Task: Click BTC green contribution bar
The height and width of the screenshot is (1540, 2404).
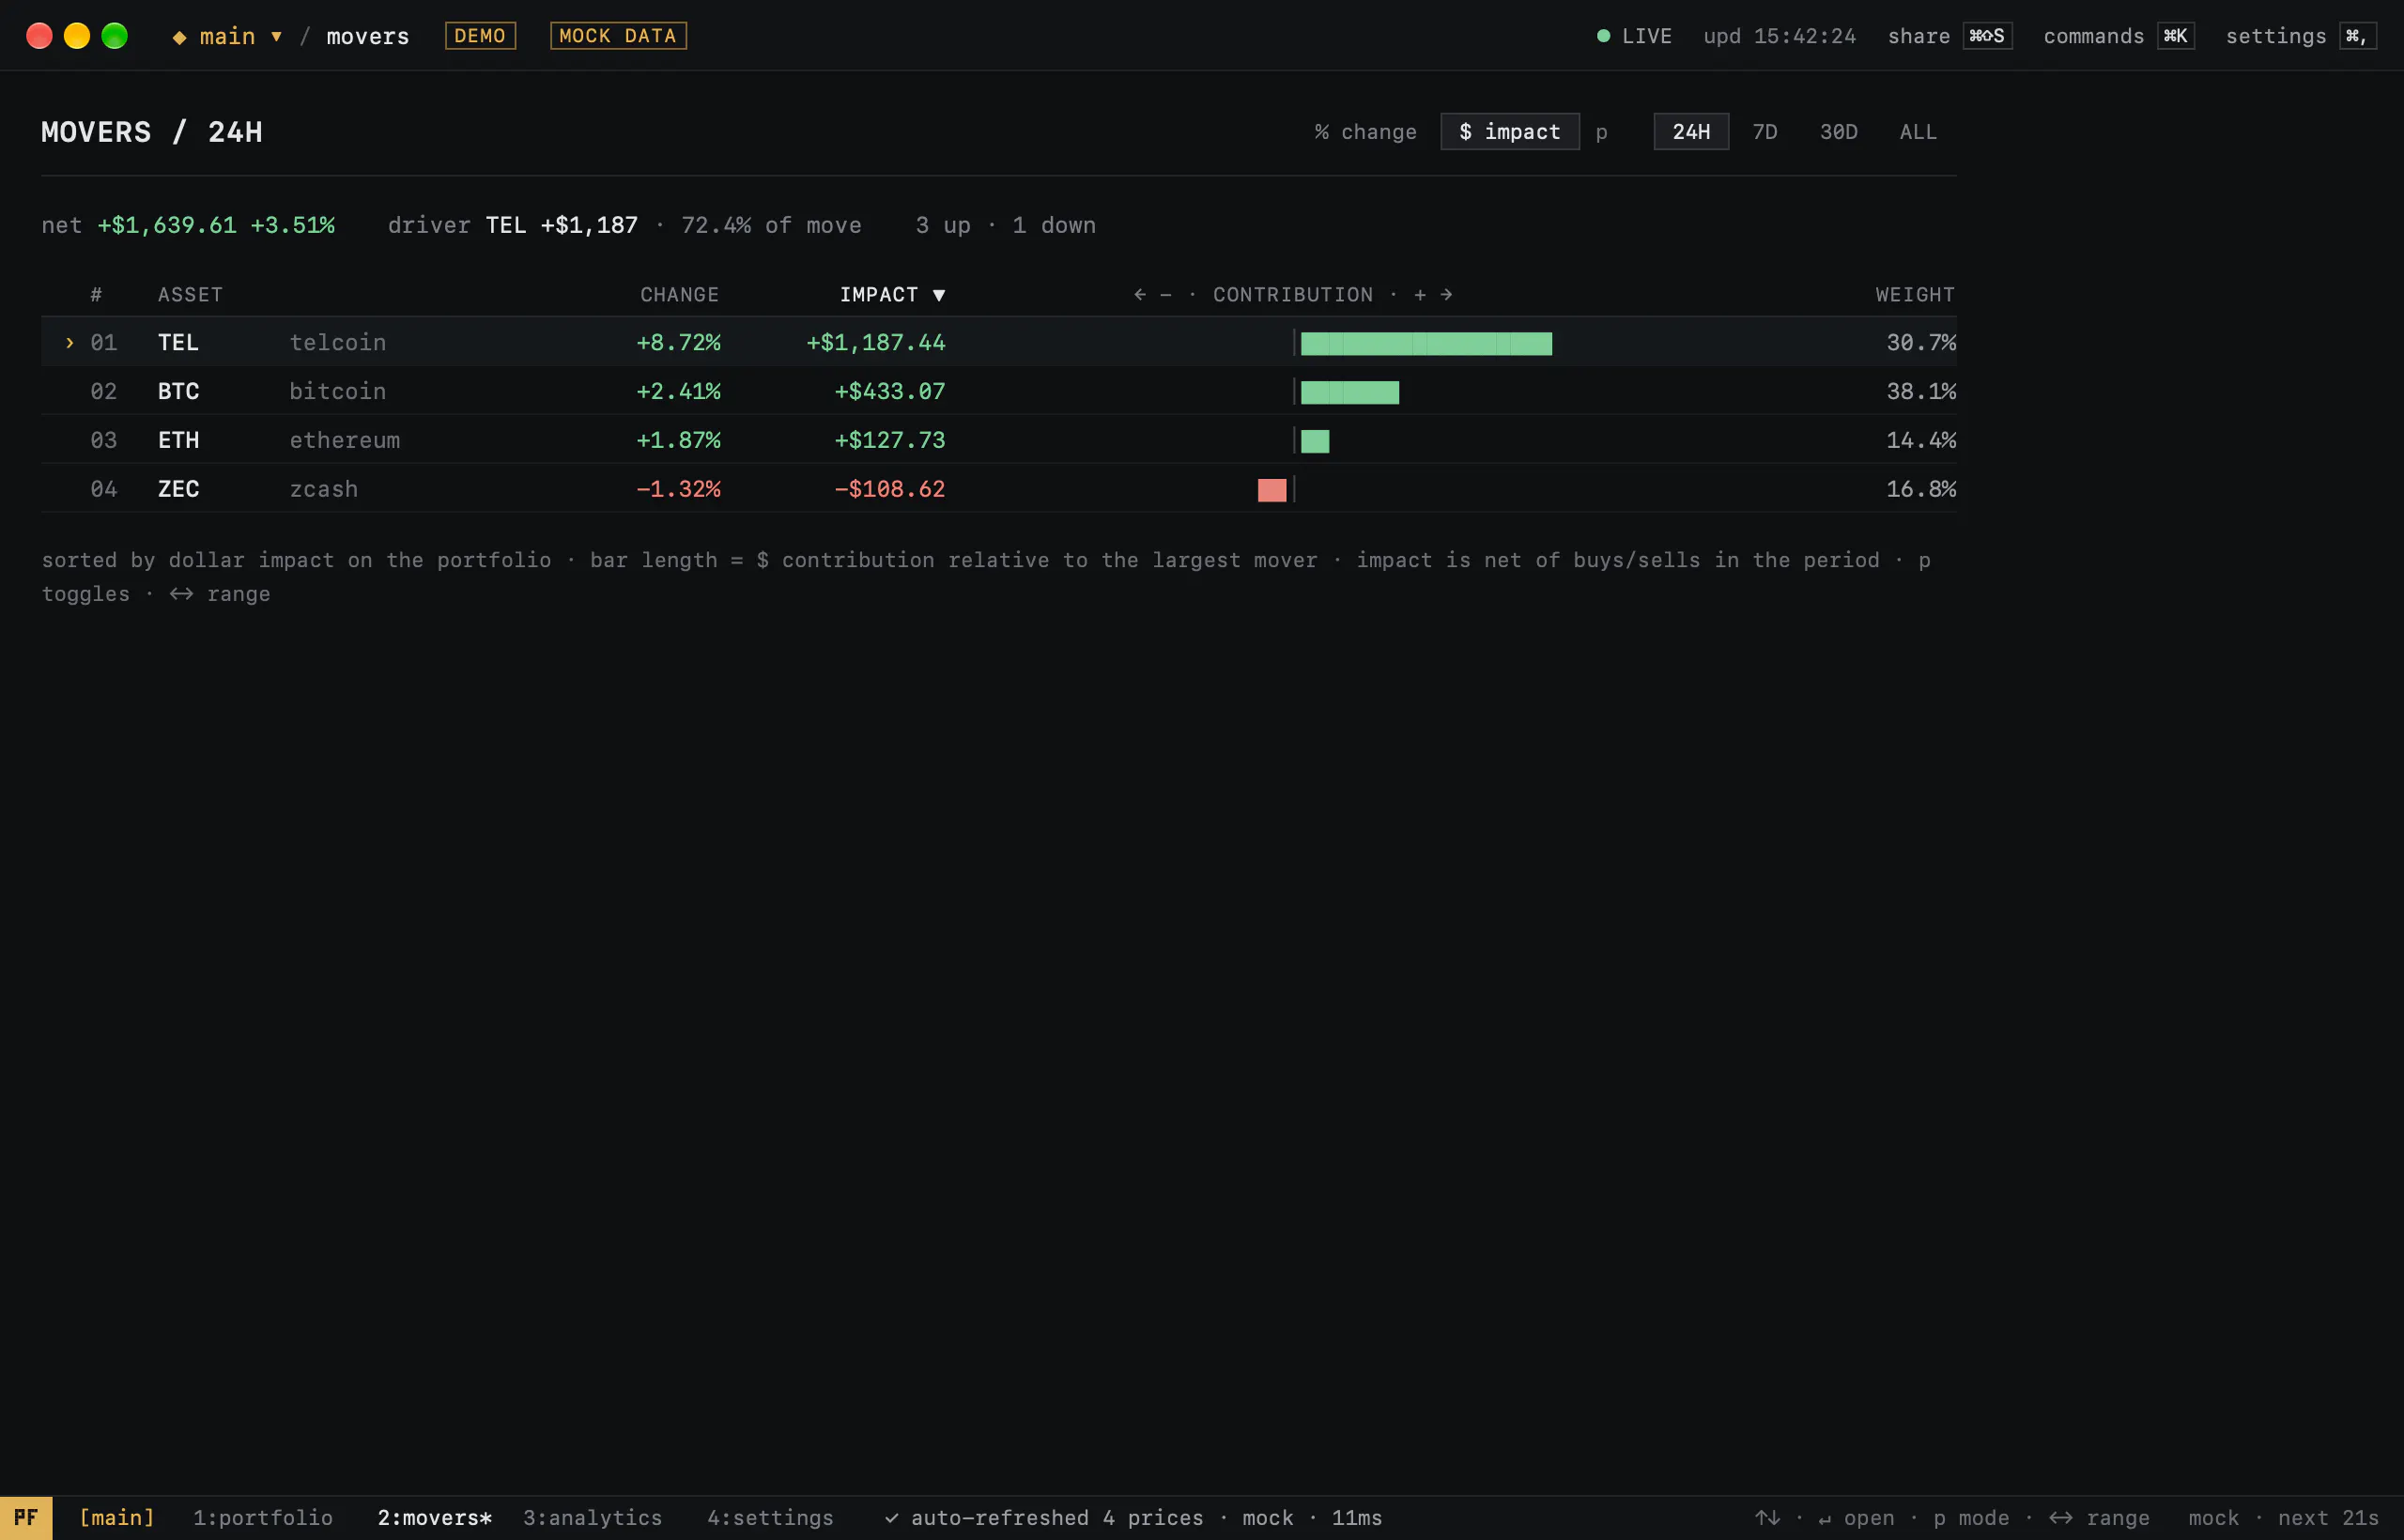Action: click(1349, 392)
